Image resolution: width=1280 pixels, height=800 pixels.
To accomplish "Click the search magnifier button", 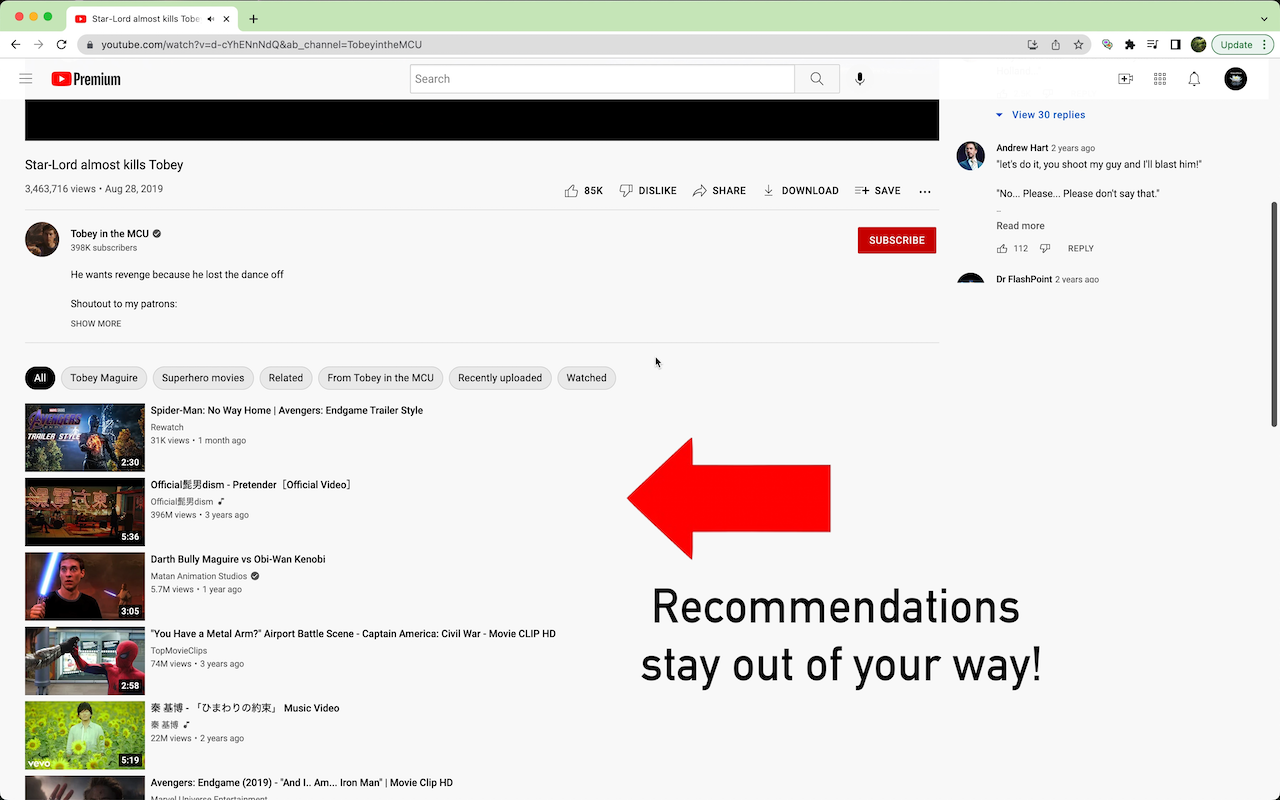I will [x=817, y=79].
